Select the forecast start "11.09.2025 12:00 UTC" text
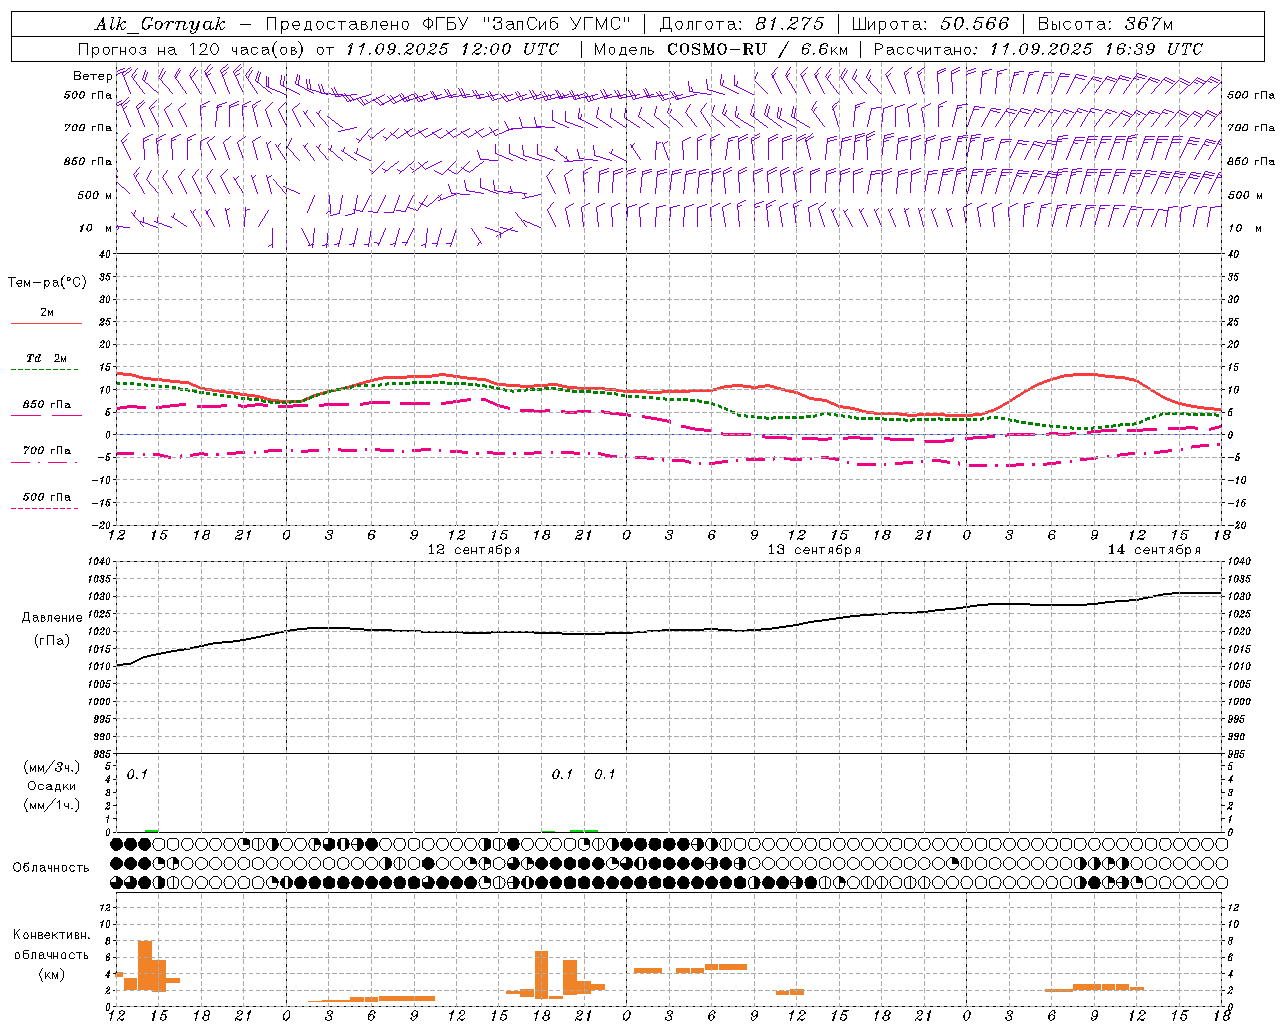 point(452,49)
